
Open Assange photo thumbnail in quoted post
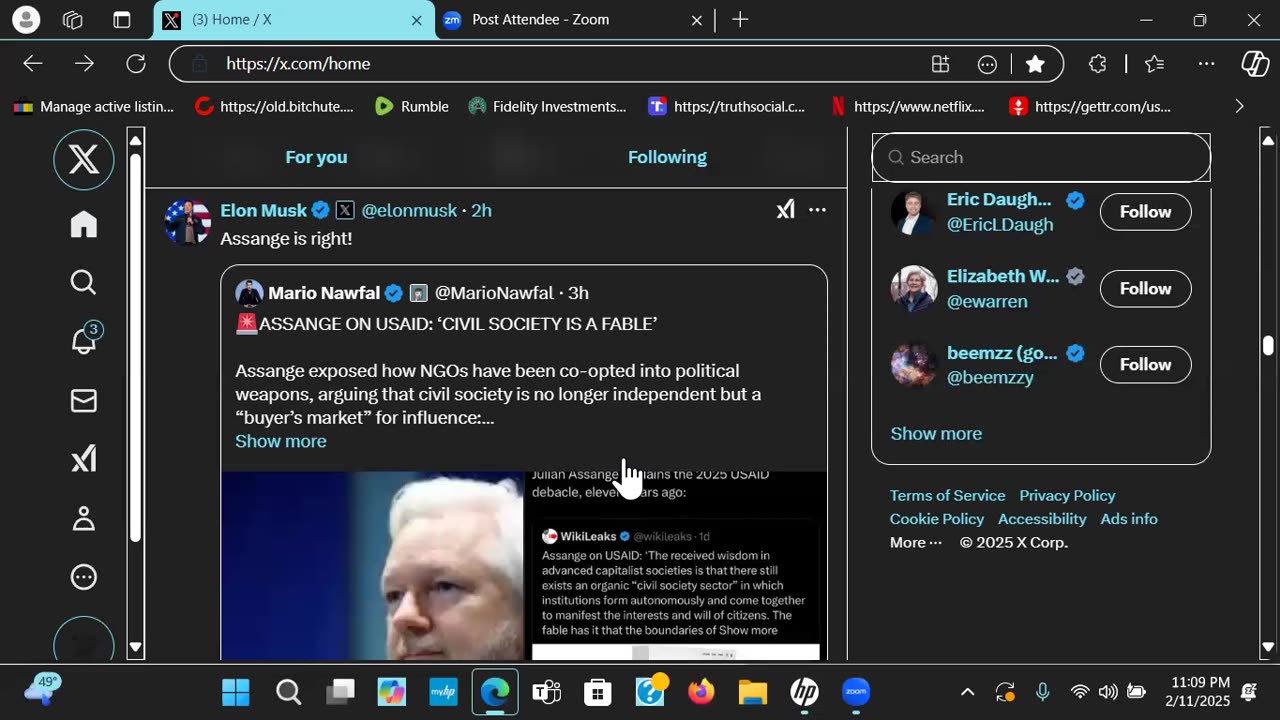point(372,566)
